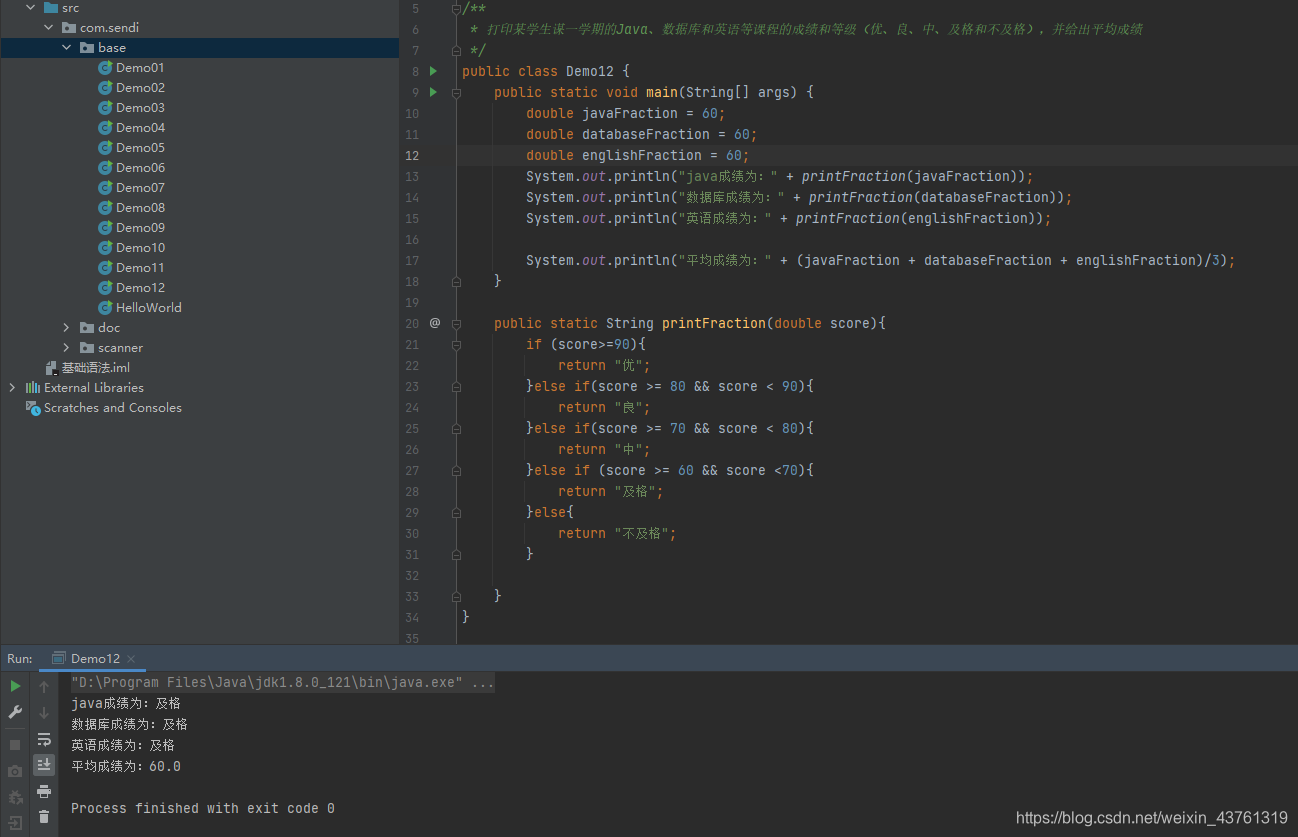Click the Demo03 class icon
The height and width of the screenshot is (837, 1298).
click(105, 108)
